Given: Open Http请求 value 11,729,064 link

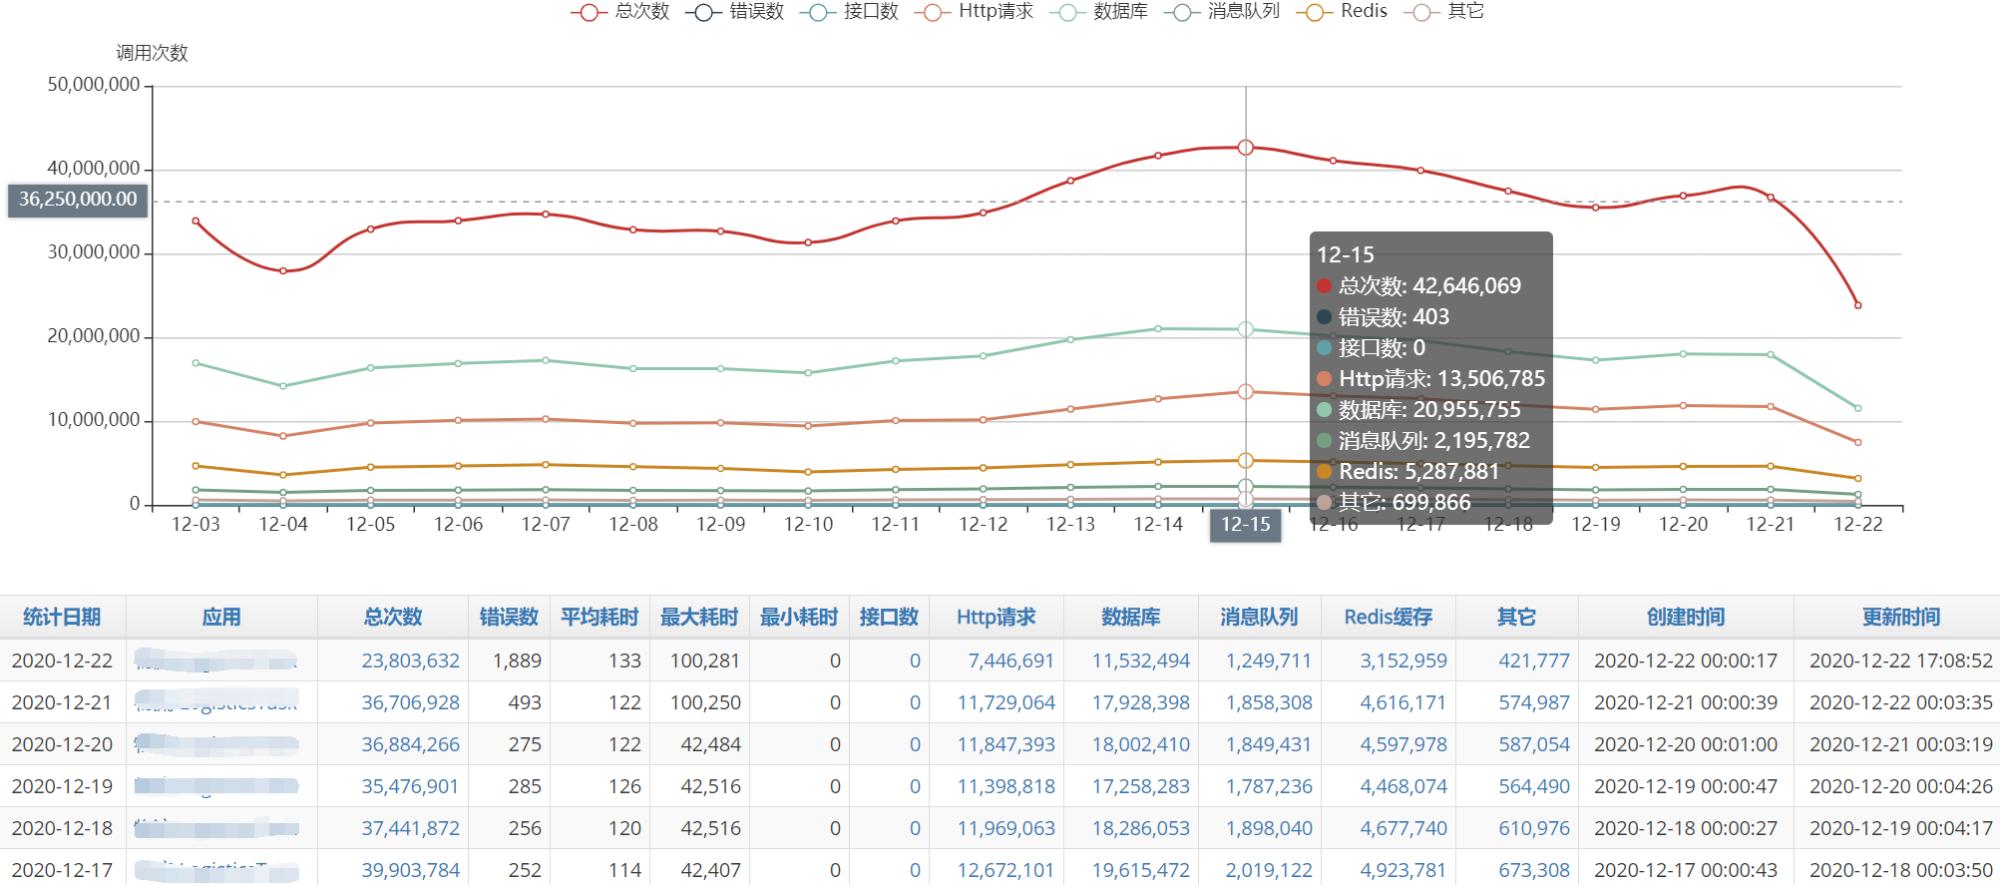Looking at the screenshot, I should point(1005,703).
